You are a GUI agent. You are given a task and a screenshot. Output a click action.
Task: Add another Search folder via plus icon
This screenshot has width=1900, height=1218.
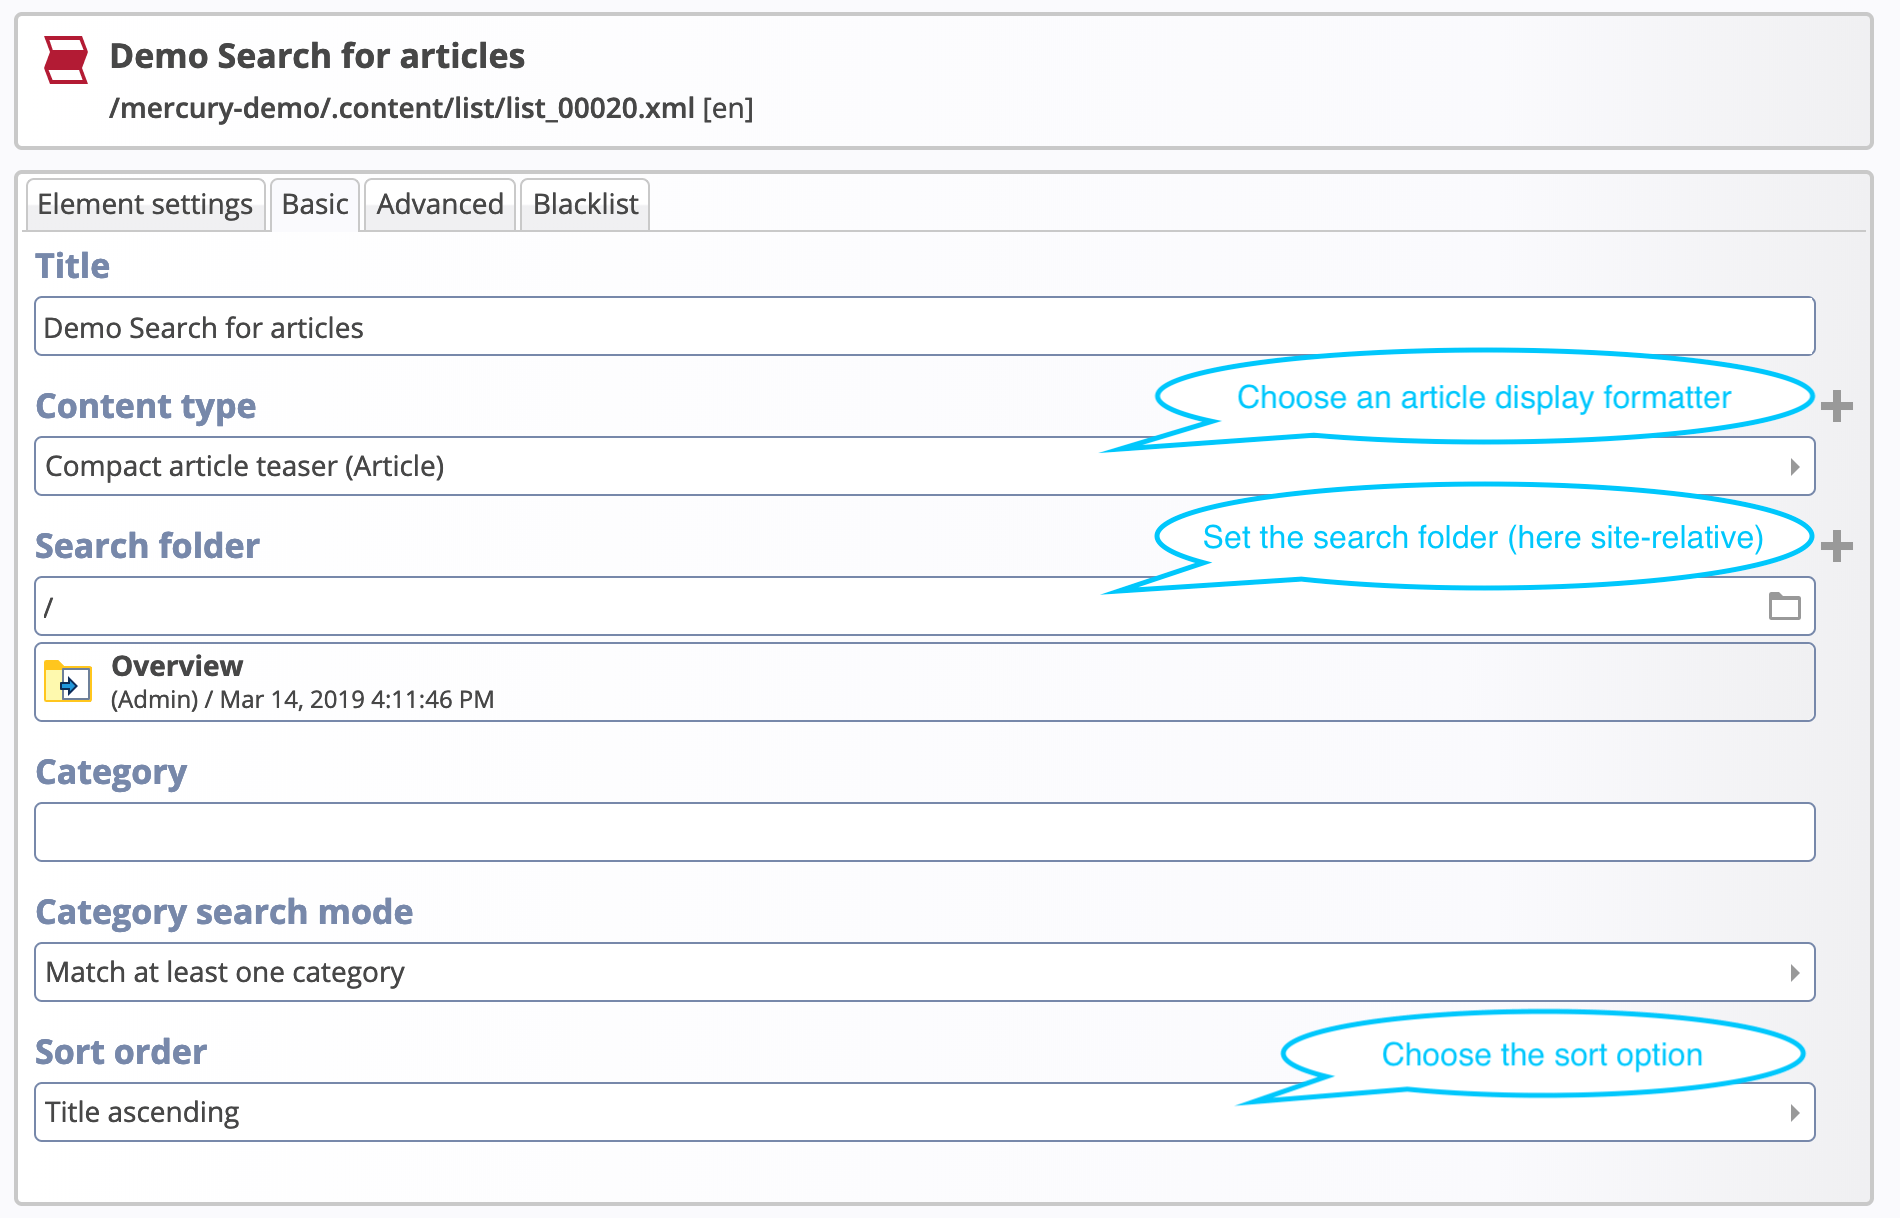click(x=1838, y=546)
